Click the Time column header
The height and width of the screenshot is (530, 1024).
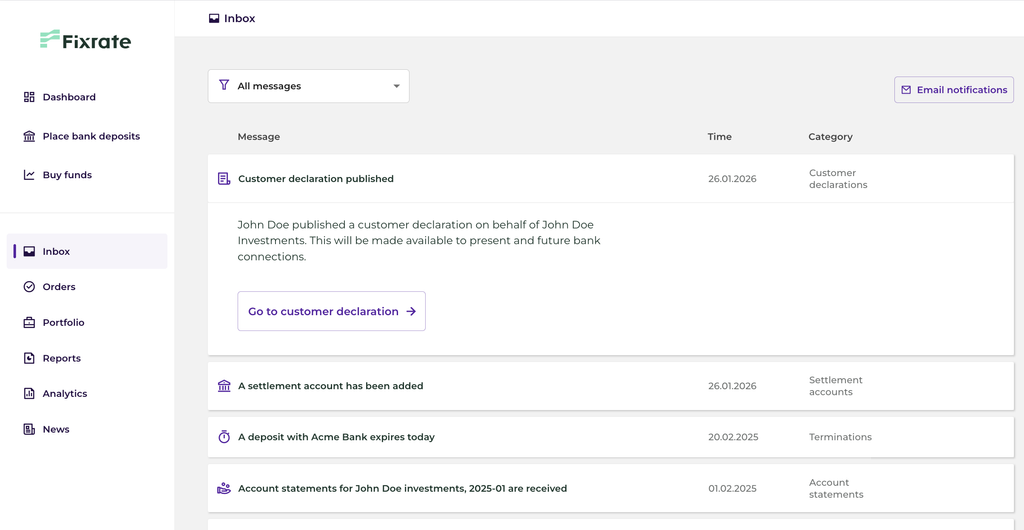(719, 137)
